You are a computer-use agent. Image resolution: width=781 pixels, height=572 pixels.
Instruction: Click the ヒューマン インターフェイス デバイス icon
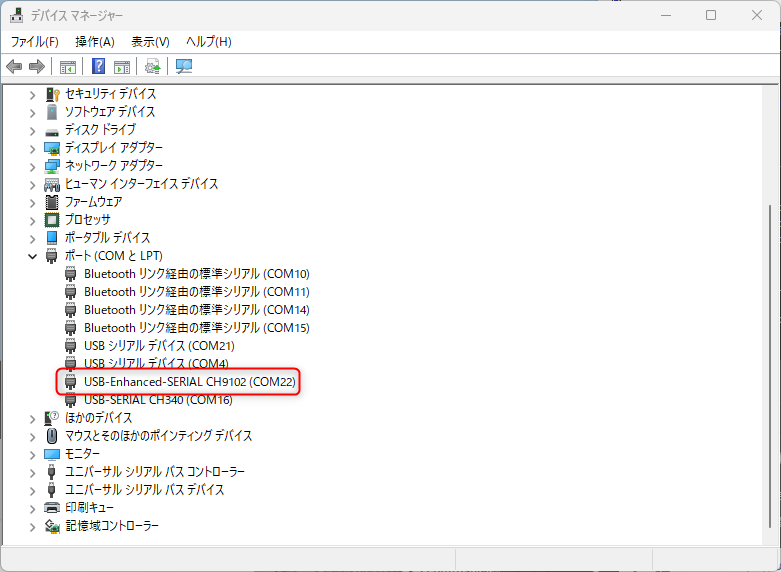[x=52, y=184]
